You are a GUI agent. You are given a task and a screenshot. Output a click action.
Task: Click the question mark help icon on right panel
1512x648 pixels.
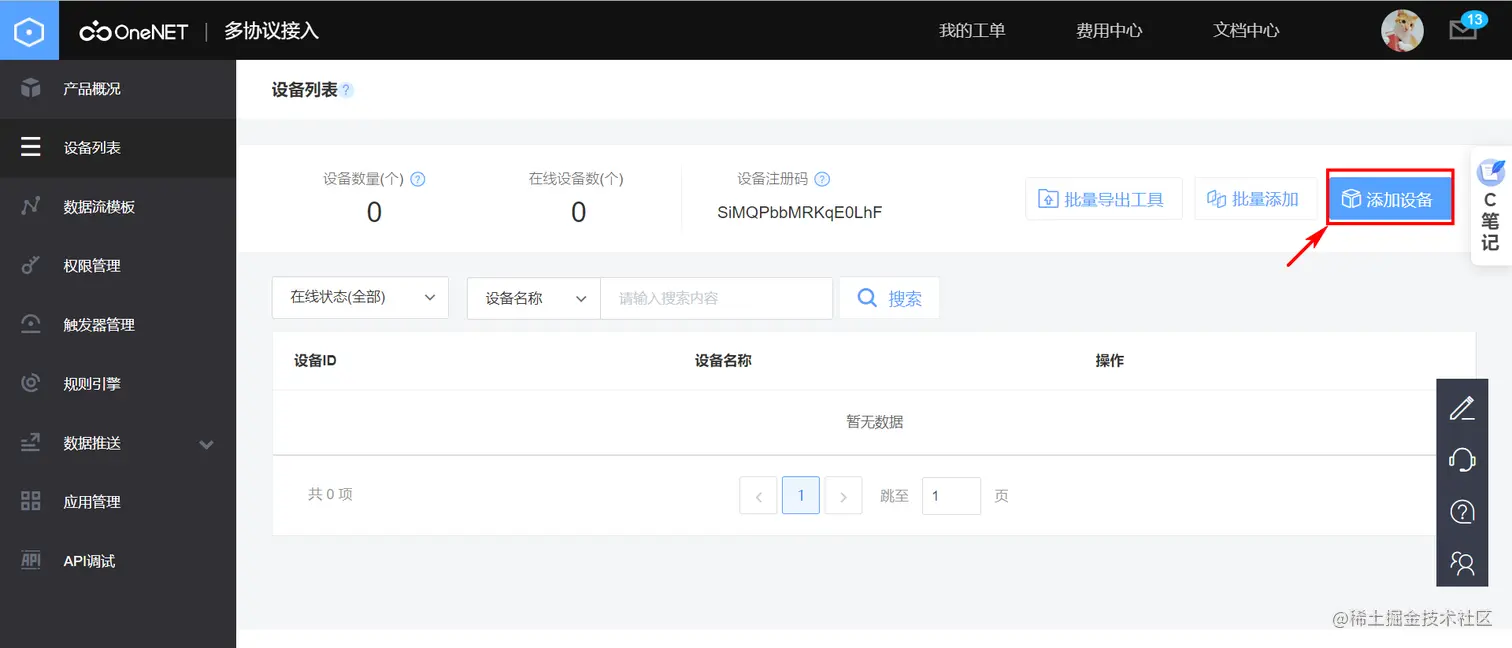pyautogui.click(x=1462, y=512)
